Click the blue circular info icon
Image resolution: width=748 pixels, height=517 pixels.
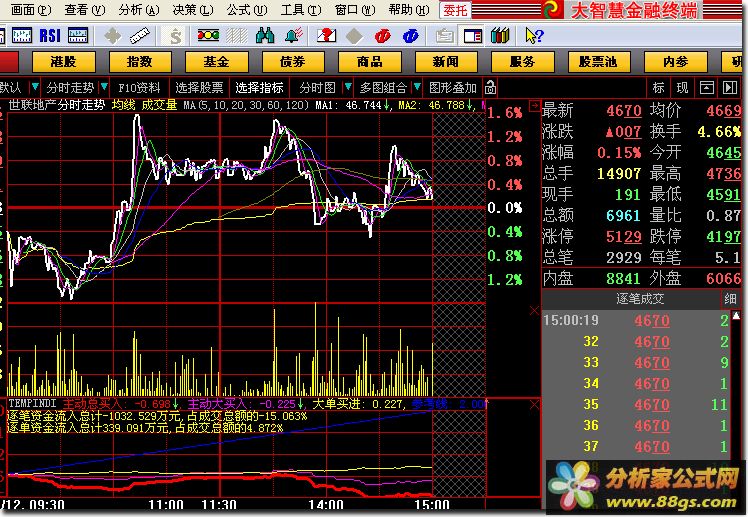pos(411,36)
